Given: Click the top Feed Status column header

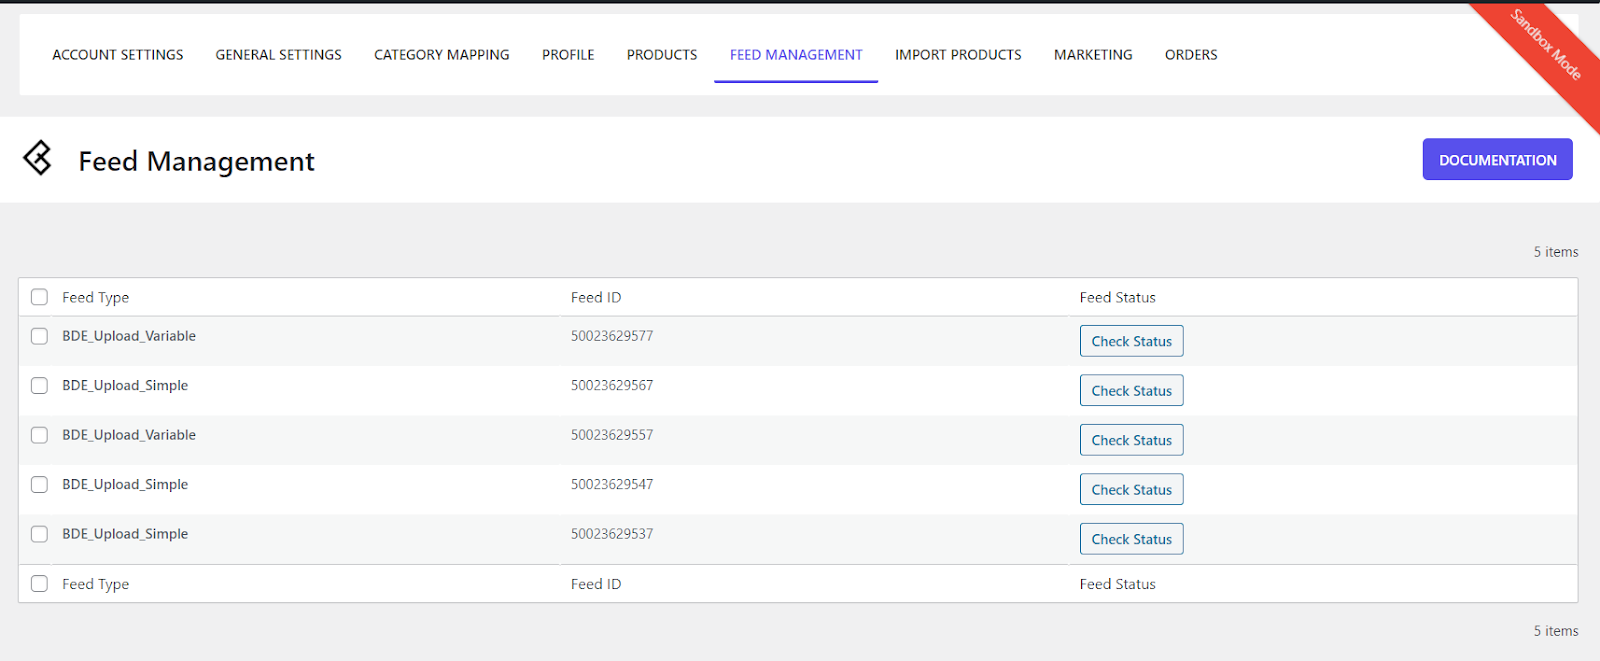Looking at the screenshot, I should click(x=1118, y=297).
